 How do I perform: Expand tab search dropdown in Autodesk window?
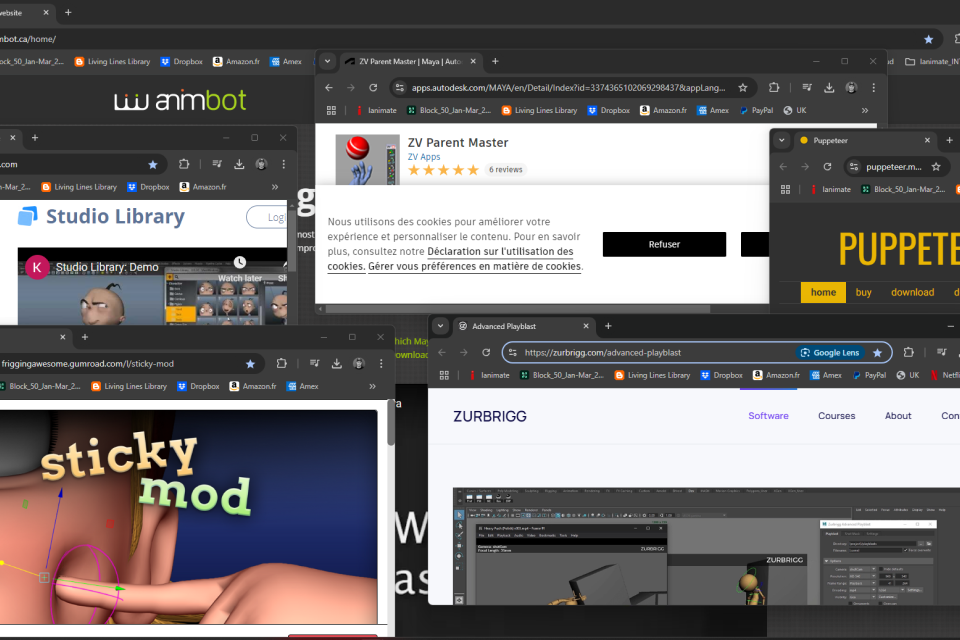pos(328,61)
